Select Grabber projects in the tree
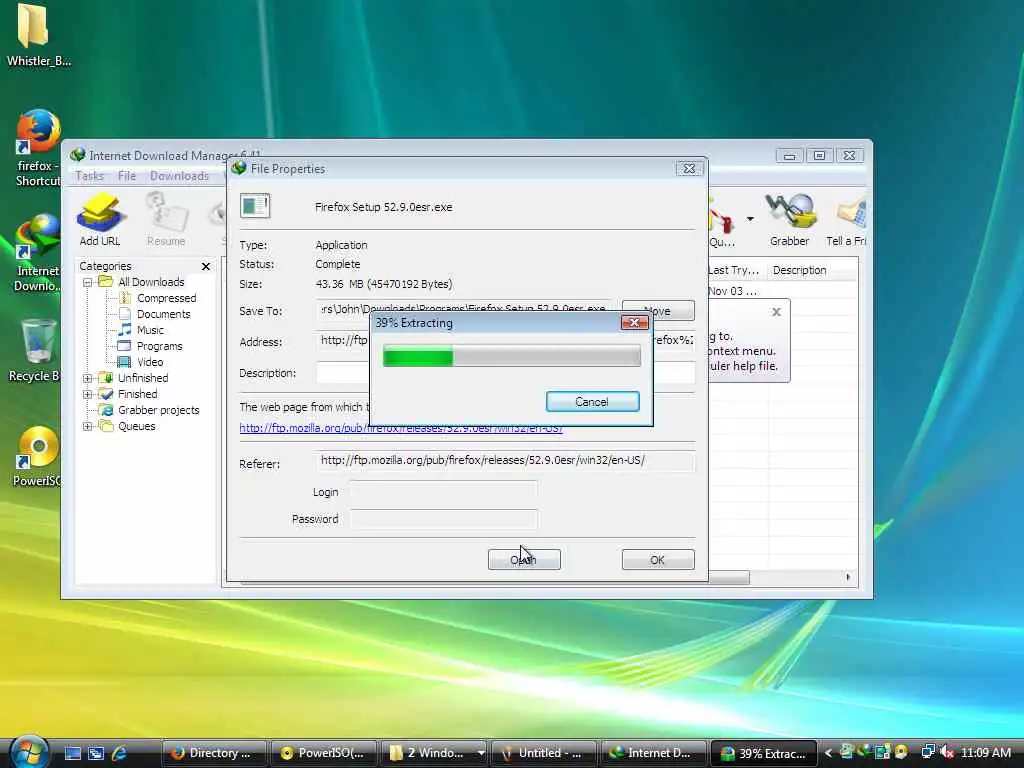The height and width of the screenshot is (768, 1024). (x=159, y=410)
